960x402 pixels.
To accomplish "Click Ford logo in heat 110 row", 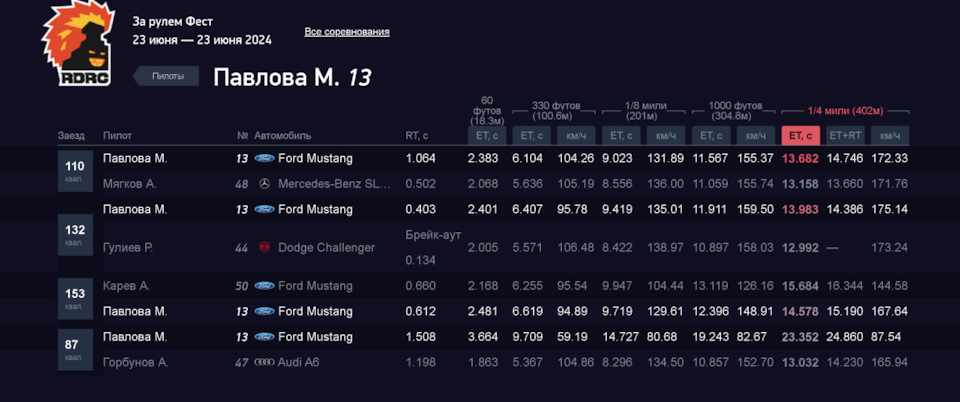I will [265, 158].
